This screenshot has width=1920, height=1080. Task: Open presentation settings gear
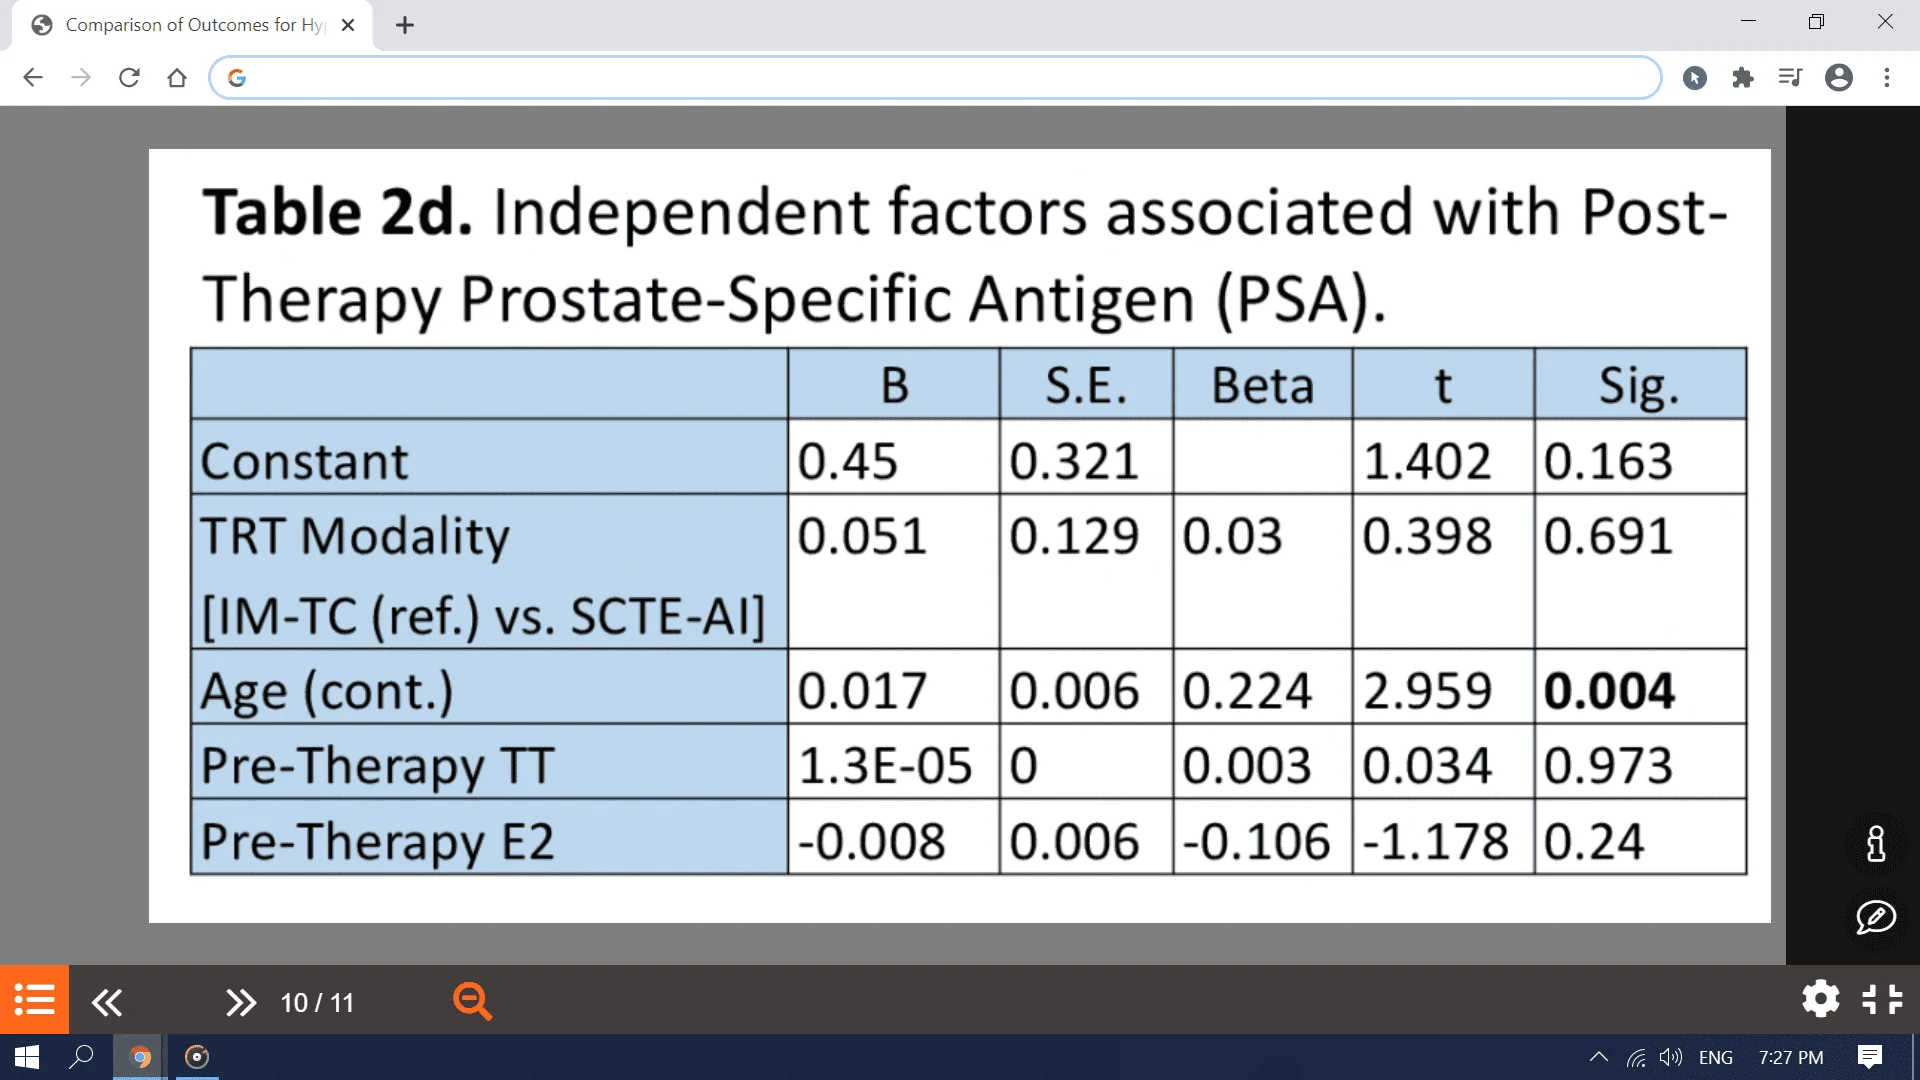pos(1820,998)
